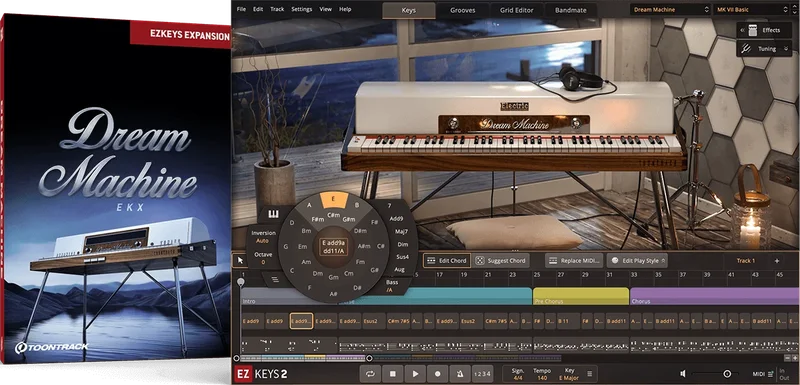Image resolution: width=800 pixels, height=385 pixels.
Task: Expand the Tuning panel chevron
Action: click(786, 49)
